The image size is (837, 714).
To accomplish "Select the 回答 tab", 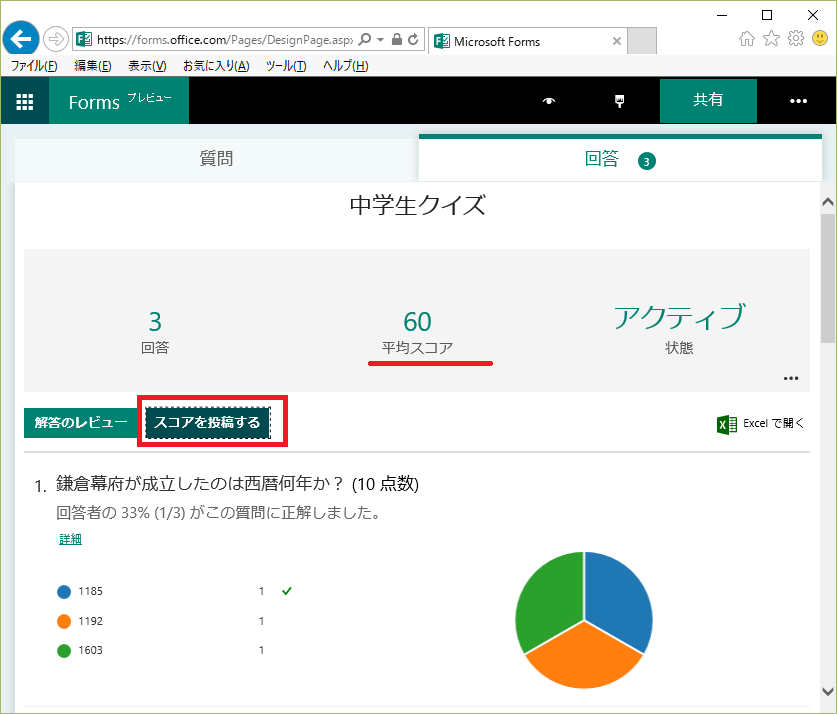I will [x=602, y=159].
